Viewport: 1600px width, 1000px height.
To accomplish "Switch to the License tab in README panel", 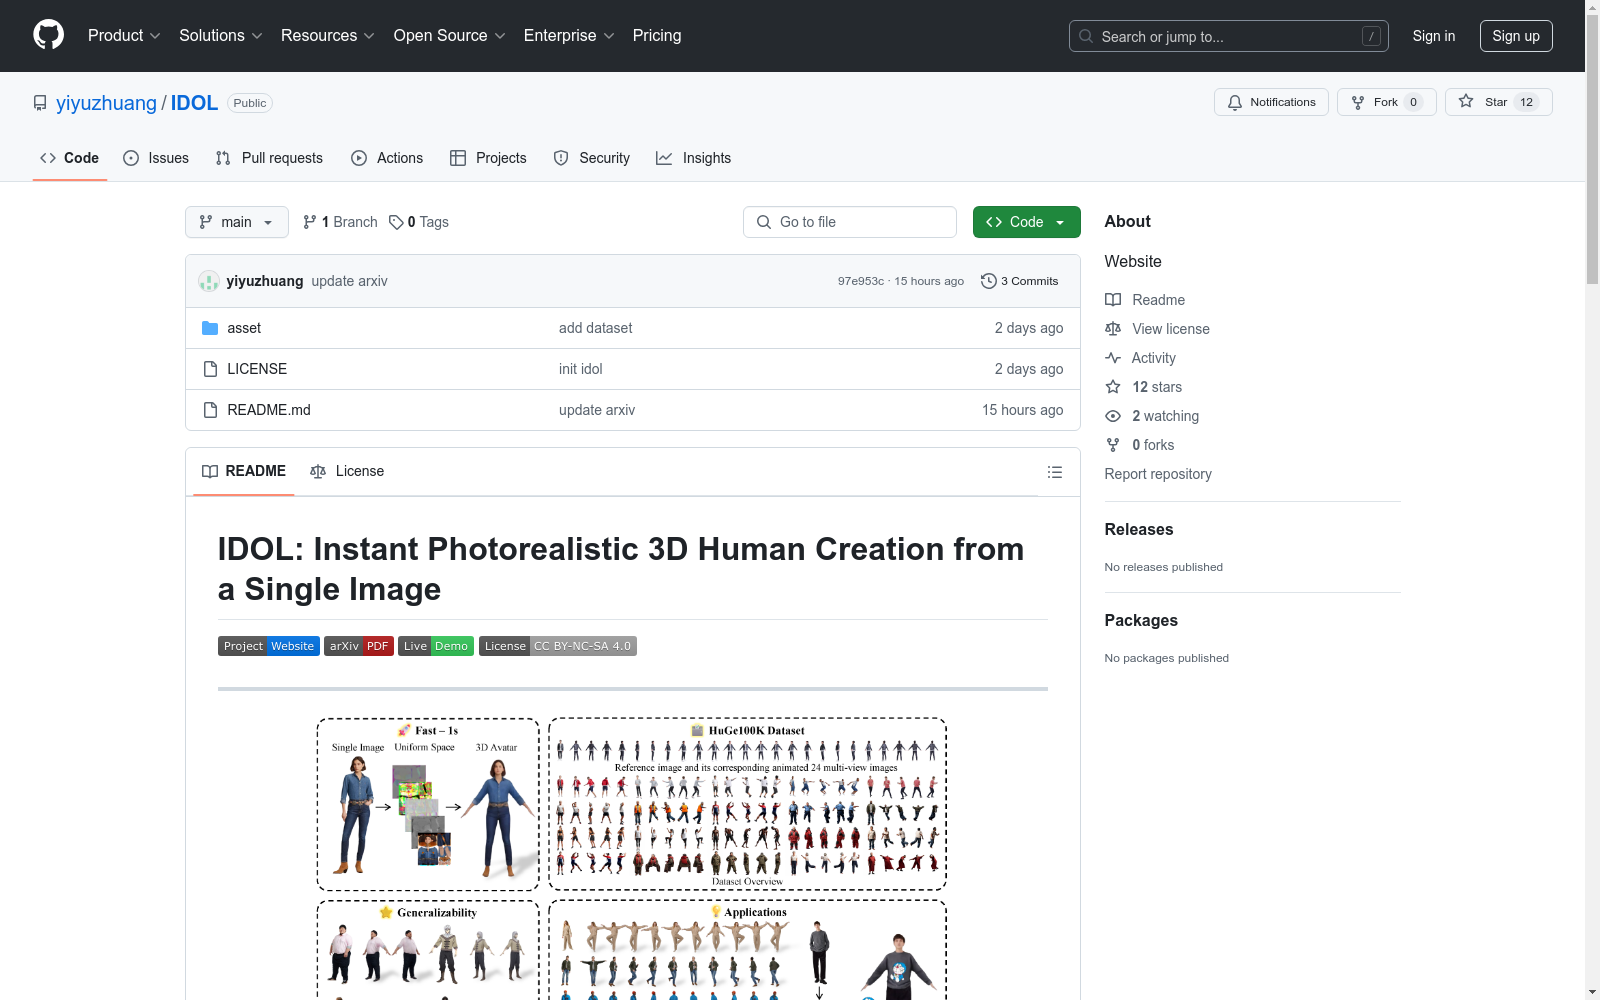I will click(347, 471).
